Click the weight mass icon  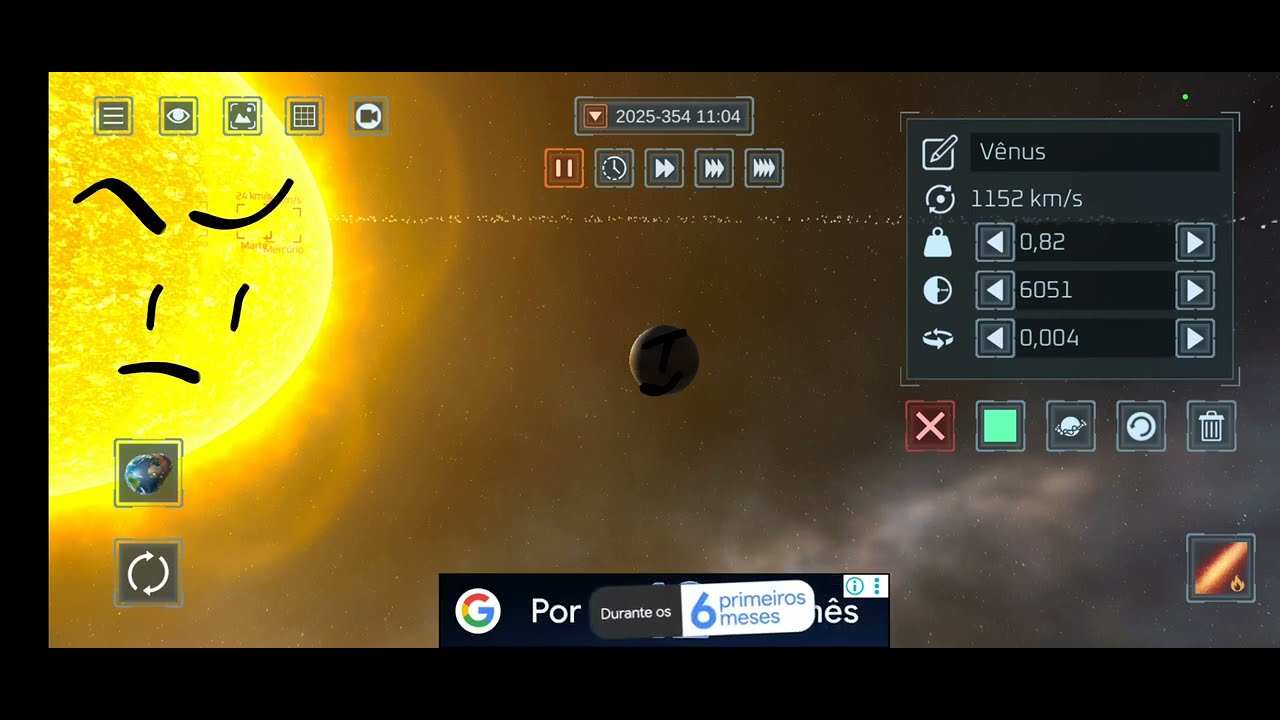(938, 243)
